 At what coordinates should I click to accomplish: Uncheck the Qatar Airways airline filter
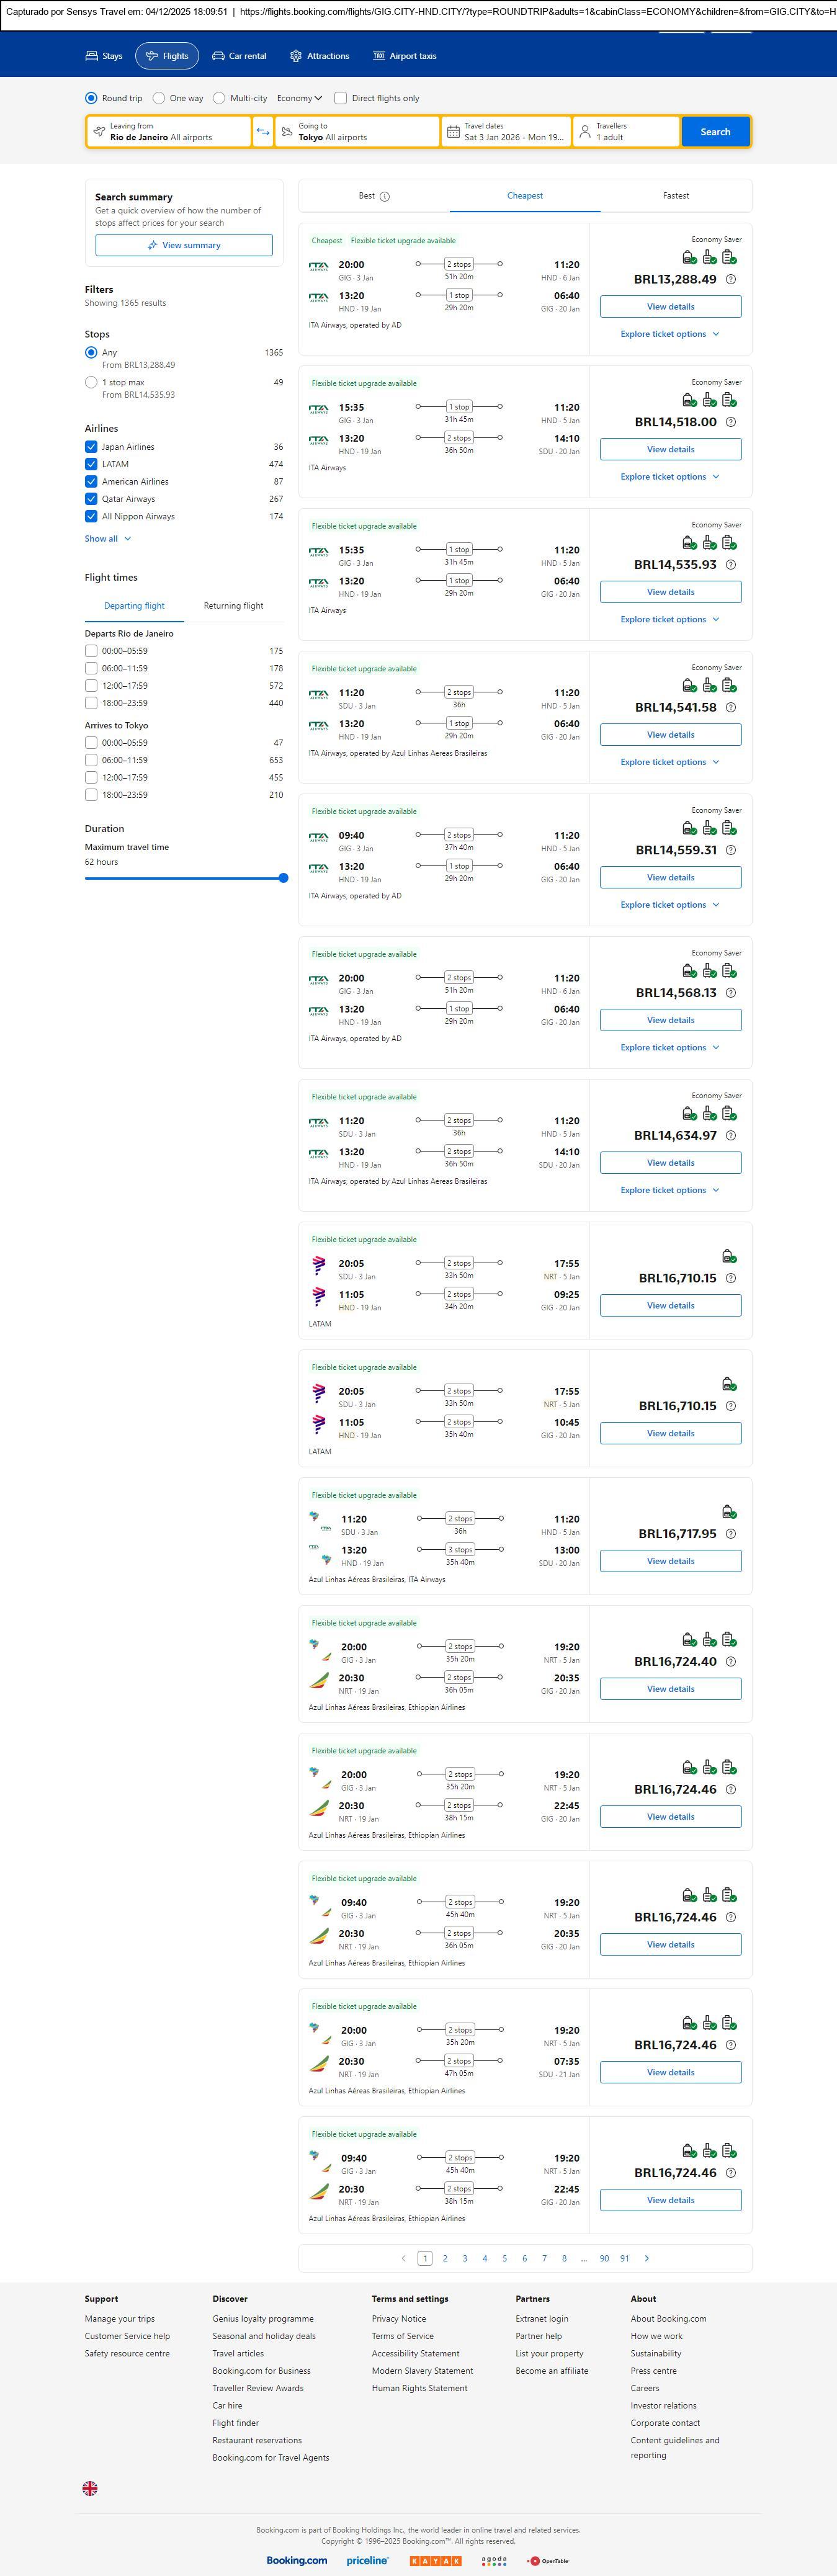(x=91, y=499)
